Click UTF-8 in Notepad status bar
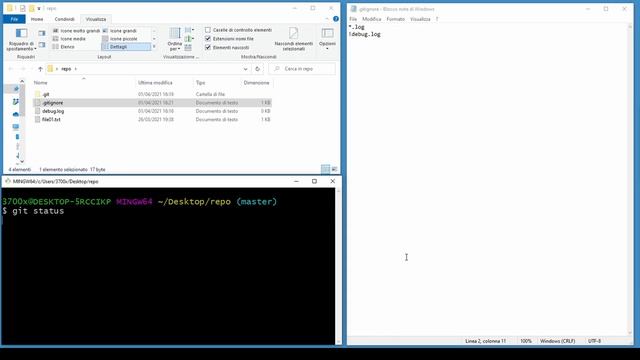640x360 pixels. 594,341
